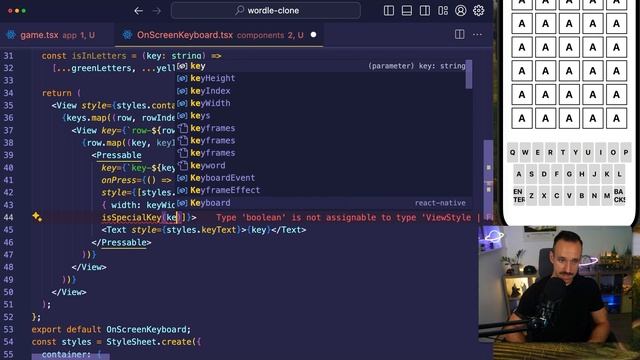
Task: Click the autocomplete list scrollbar
Action: tap(469, 75)
